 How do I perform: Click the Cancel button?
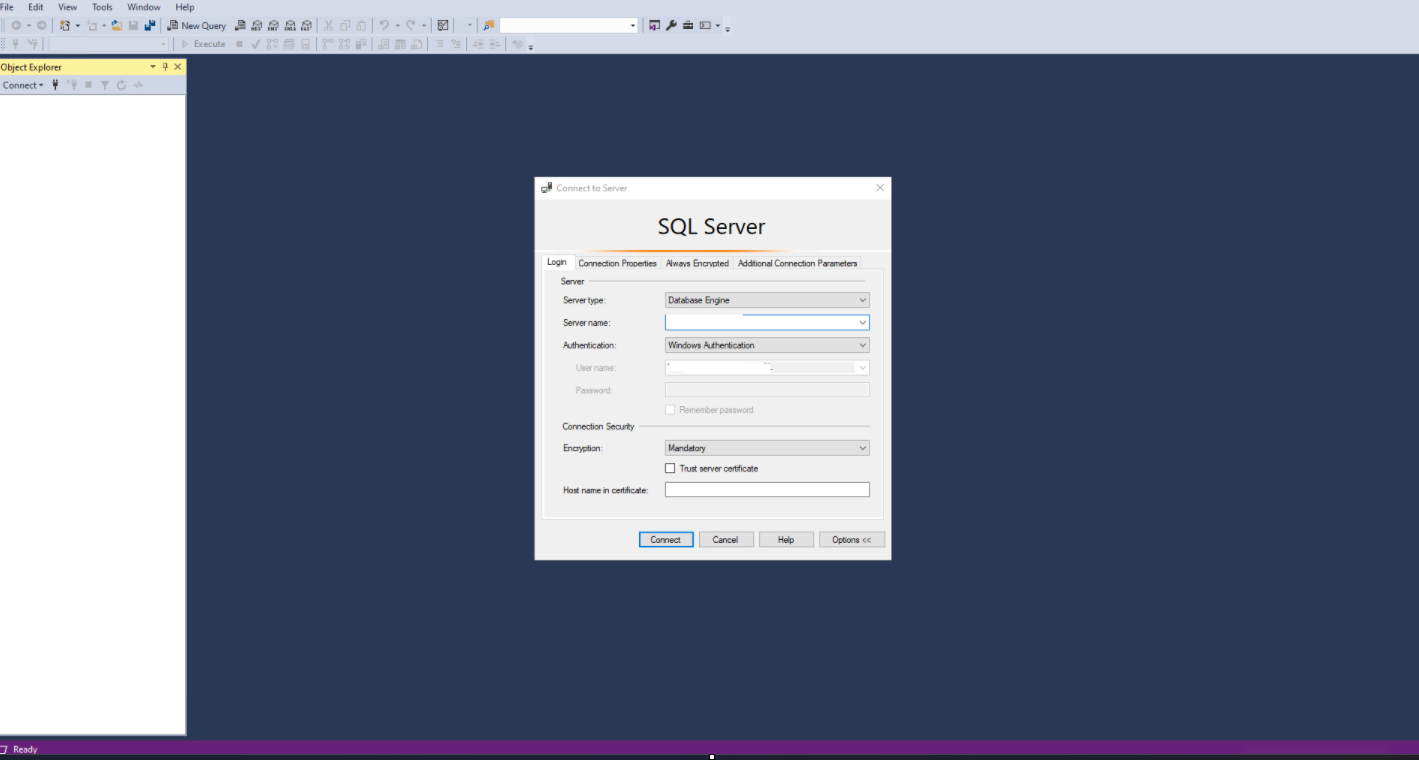725,540
